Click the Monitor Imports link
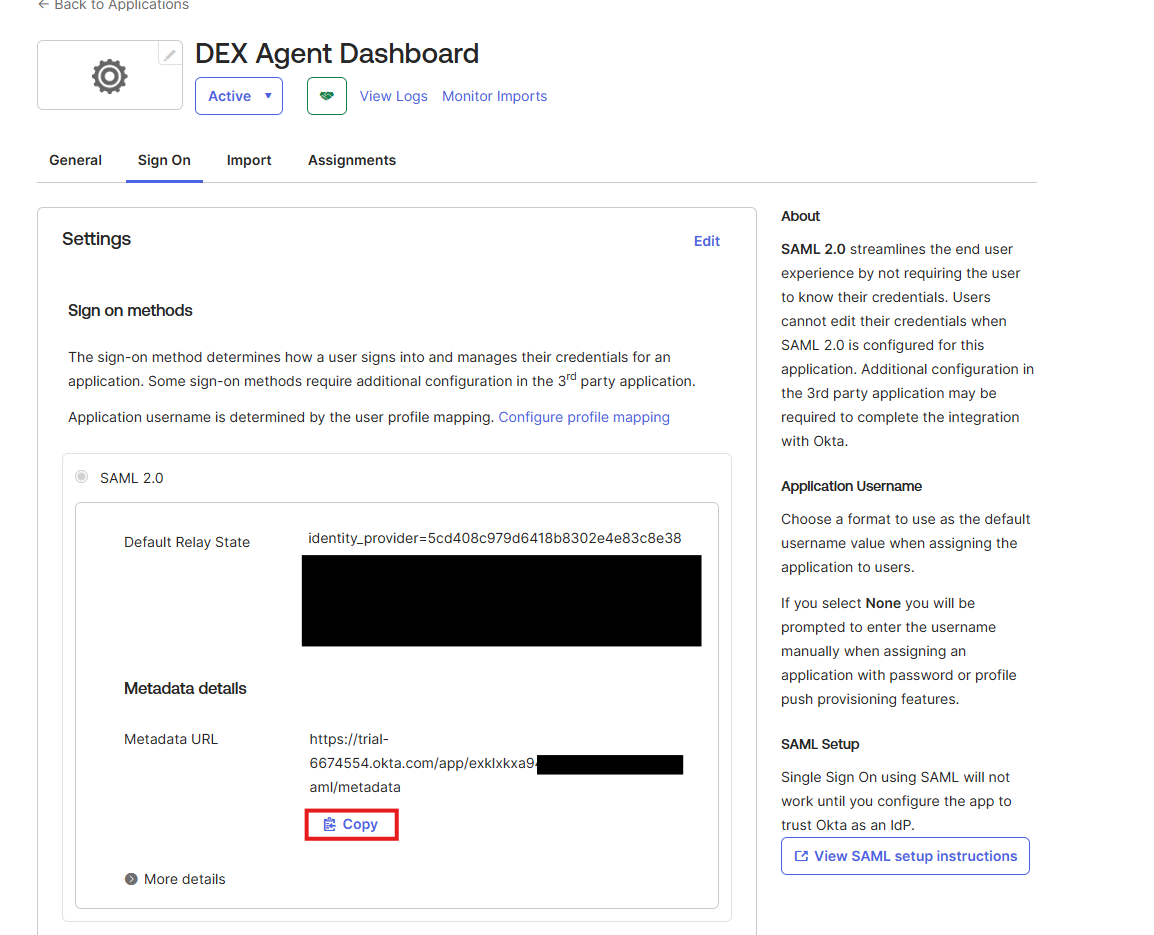 [494, 96]
